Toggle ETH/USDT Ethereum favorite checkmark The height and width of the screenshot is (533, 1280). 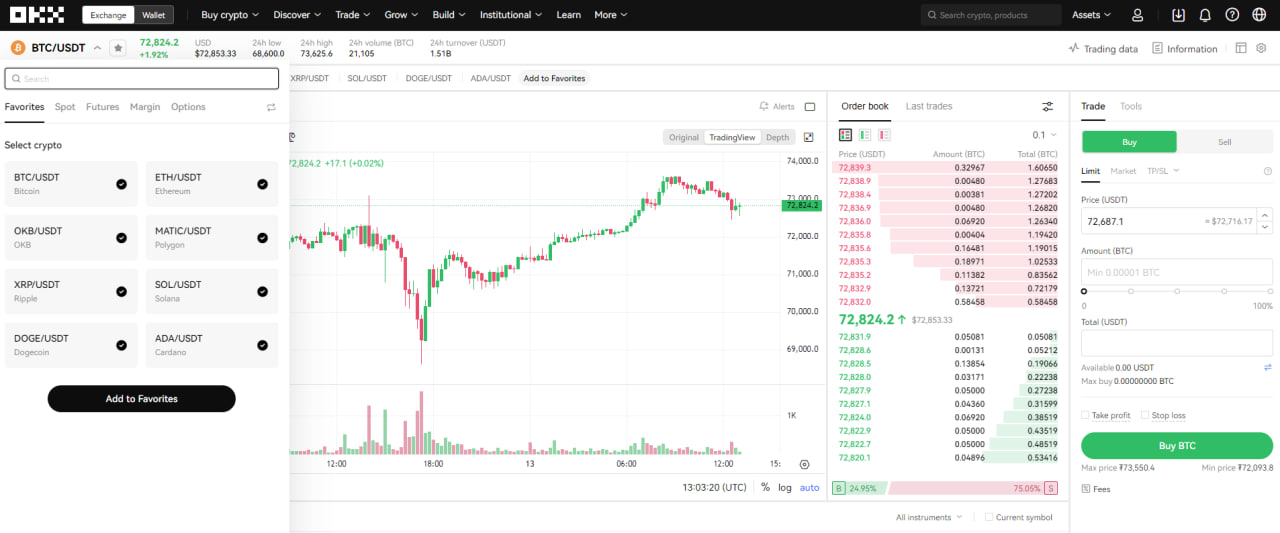(x=262, y=184)
